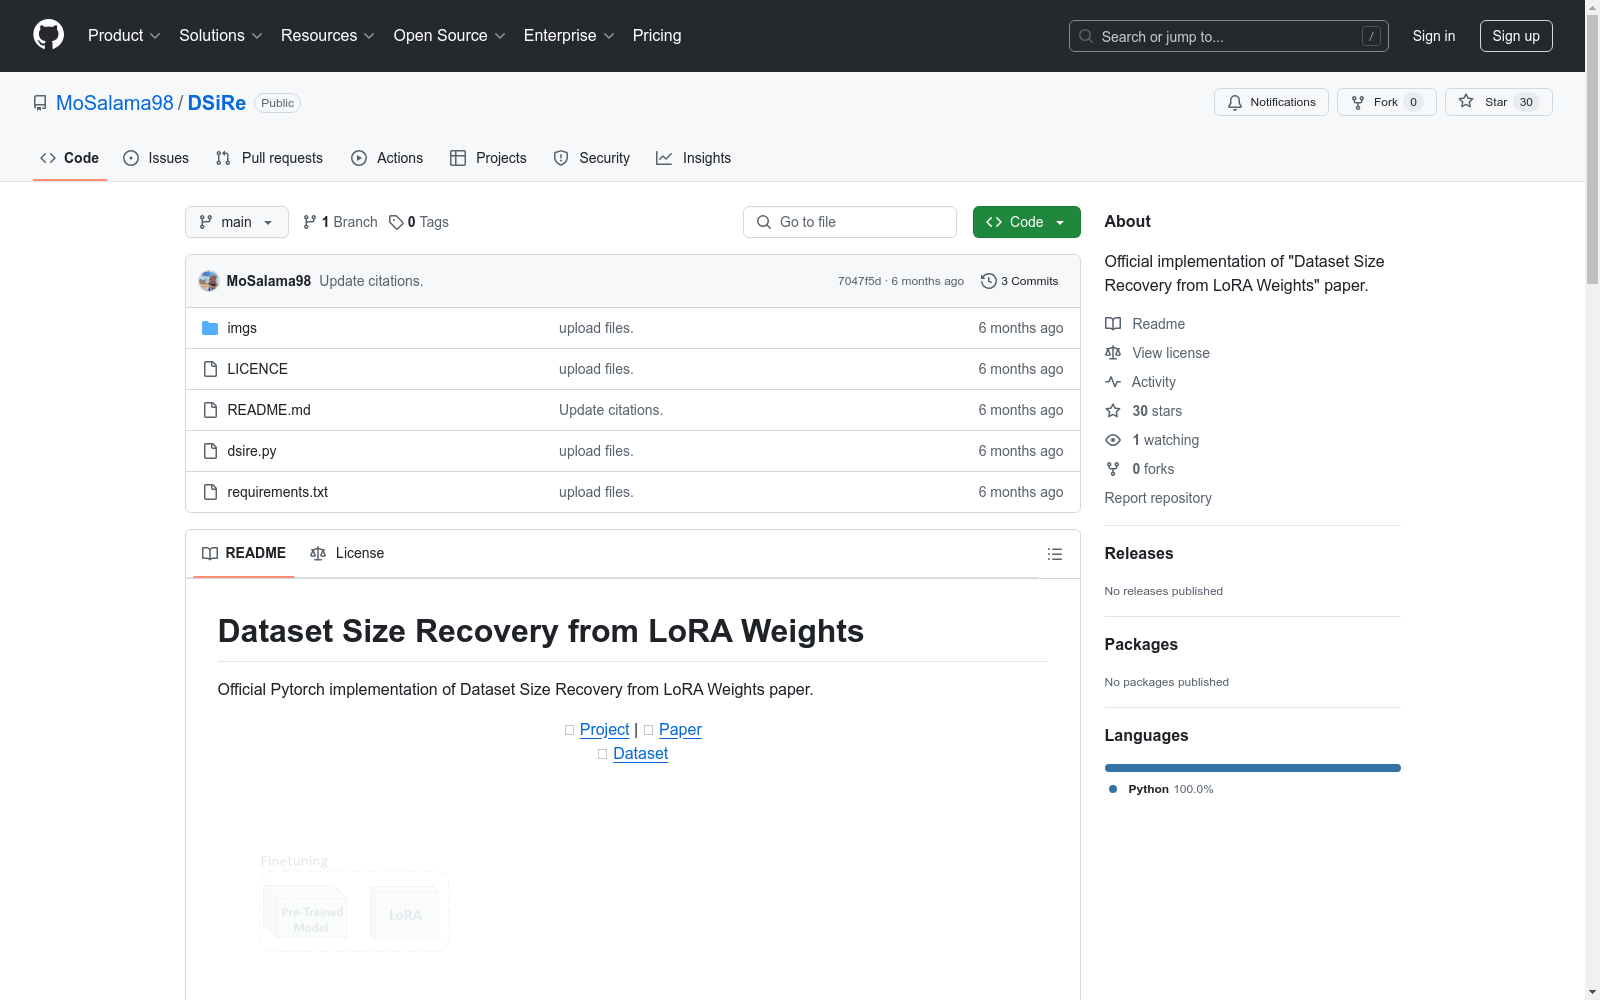The height and width of the screenshot is (1000, 1600).
Task: Open the 3 Commits history link
Action: click(1020, 281)
